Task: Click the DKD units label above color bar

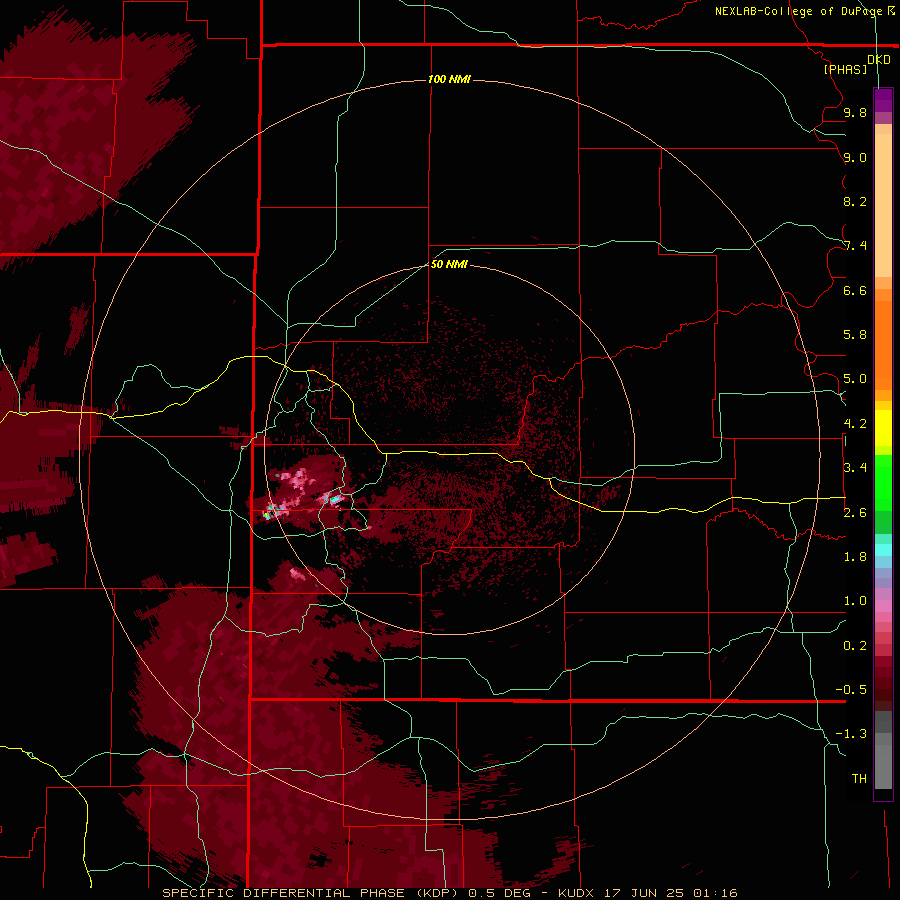Action: tap(879, 59)
